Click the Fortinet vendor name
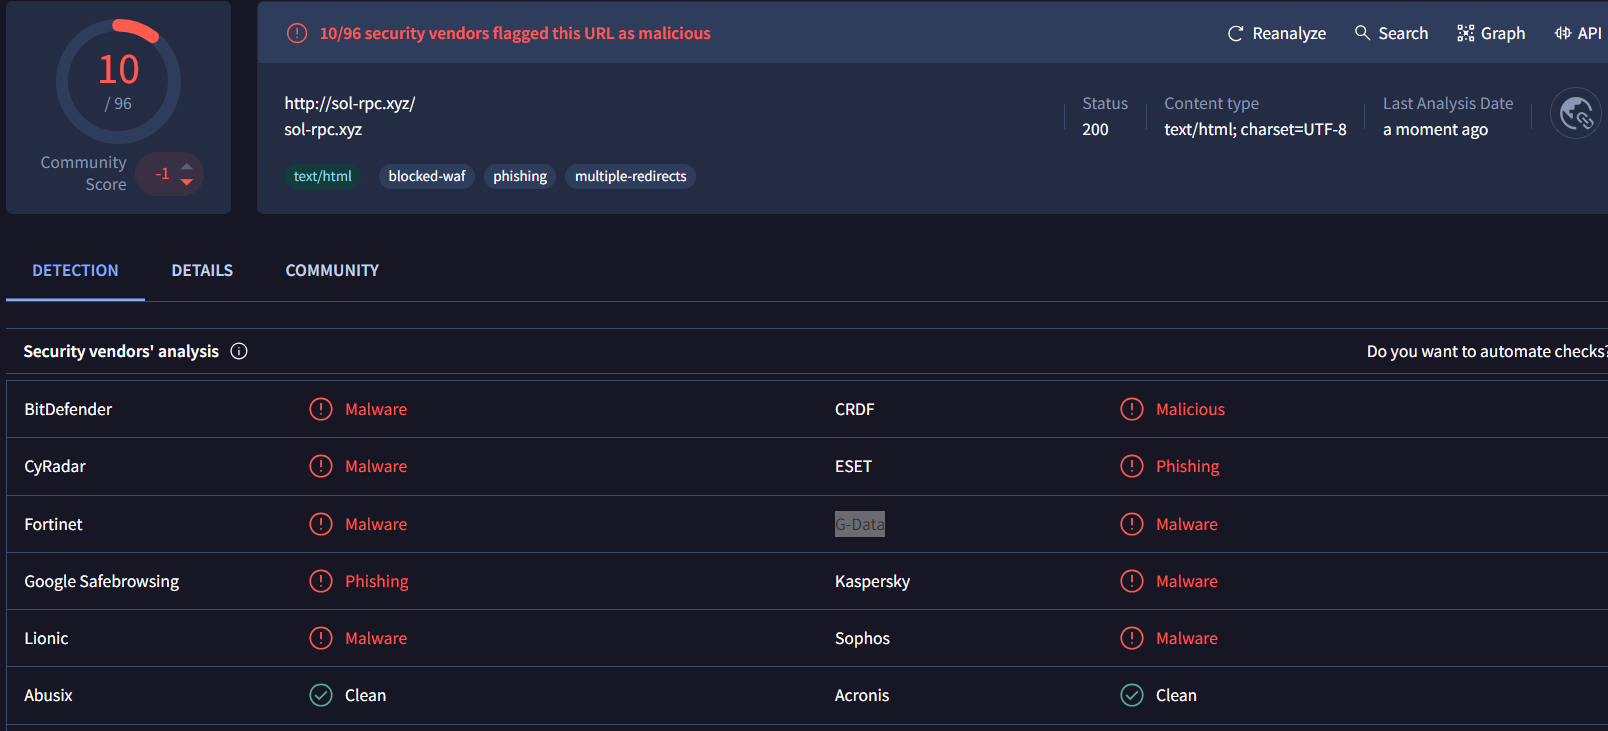The image size is (1608, 731). point(53,524)
